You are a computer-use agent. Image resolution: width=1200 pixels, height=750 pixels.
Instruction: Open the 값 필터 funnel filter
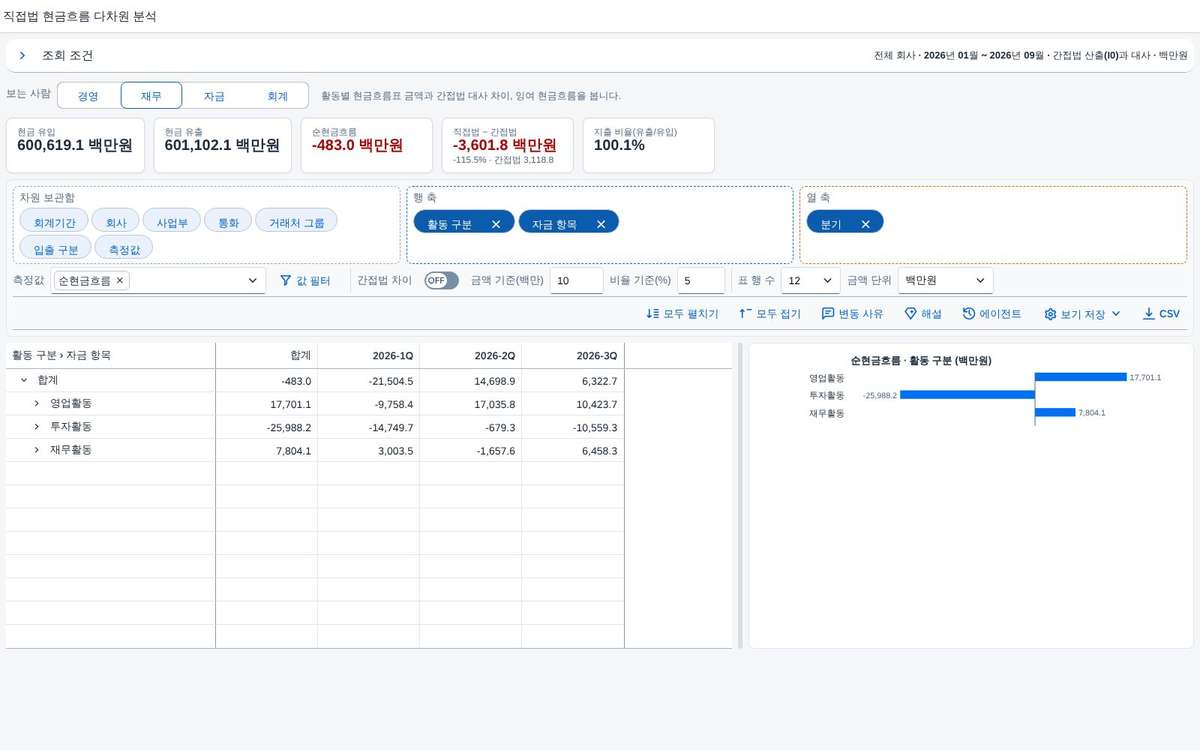click(x=305, y=282)
